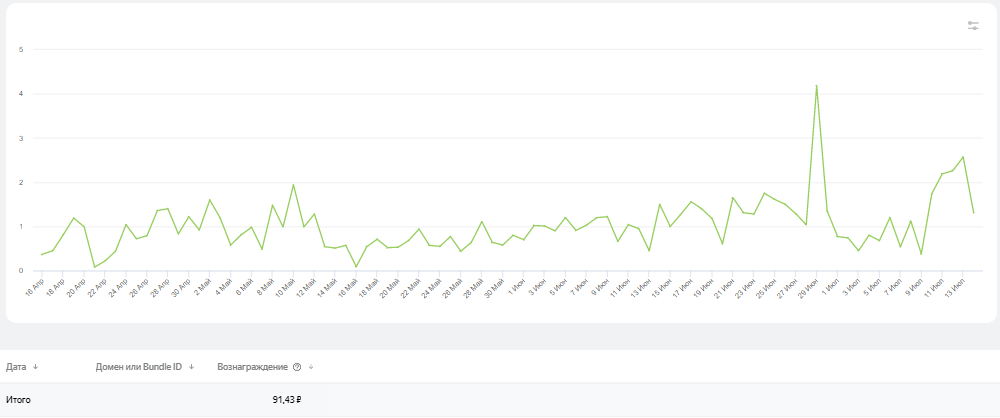The image size is (1000, 418).
Task: Click sort arrow beside Дата column
Action: (x=36, y=367)
